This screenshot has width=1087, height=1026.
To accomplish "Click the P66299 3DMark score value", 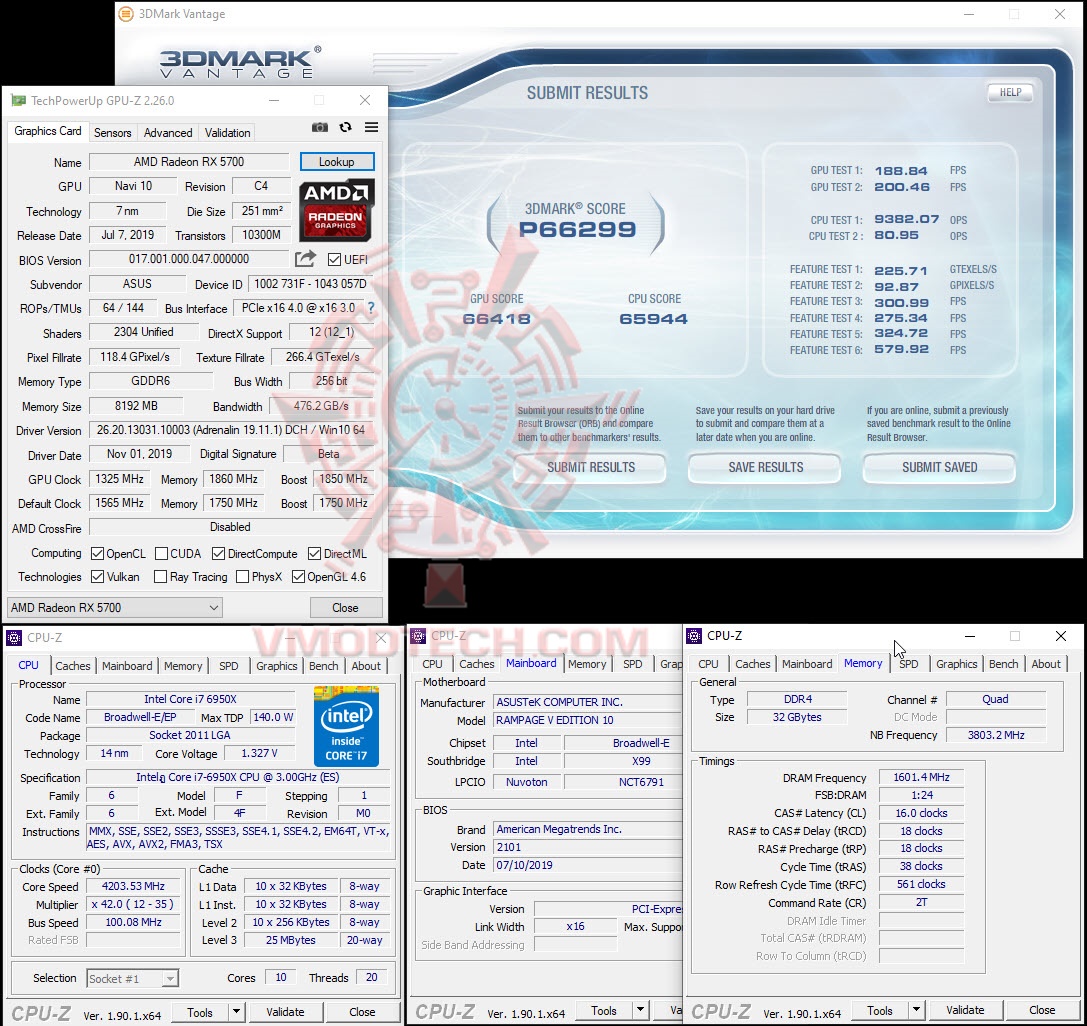I will [577, 229].
